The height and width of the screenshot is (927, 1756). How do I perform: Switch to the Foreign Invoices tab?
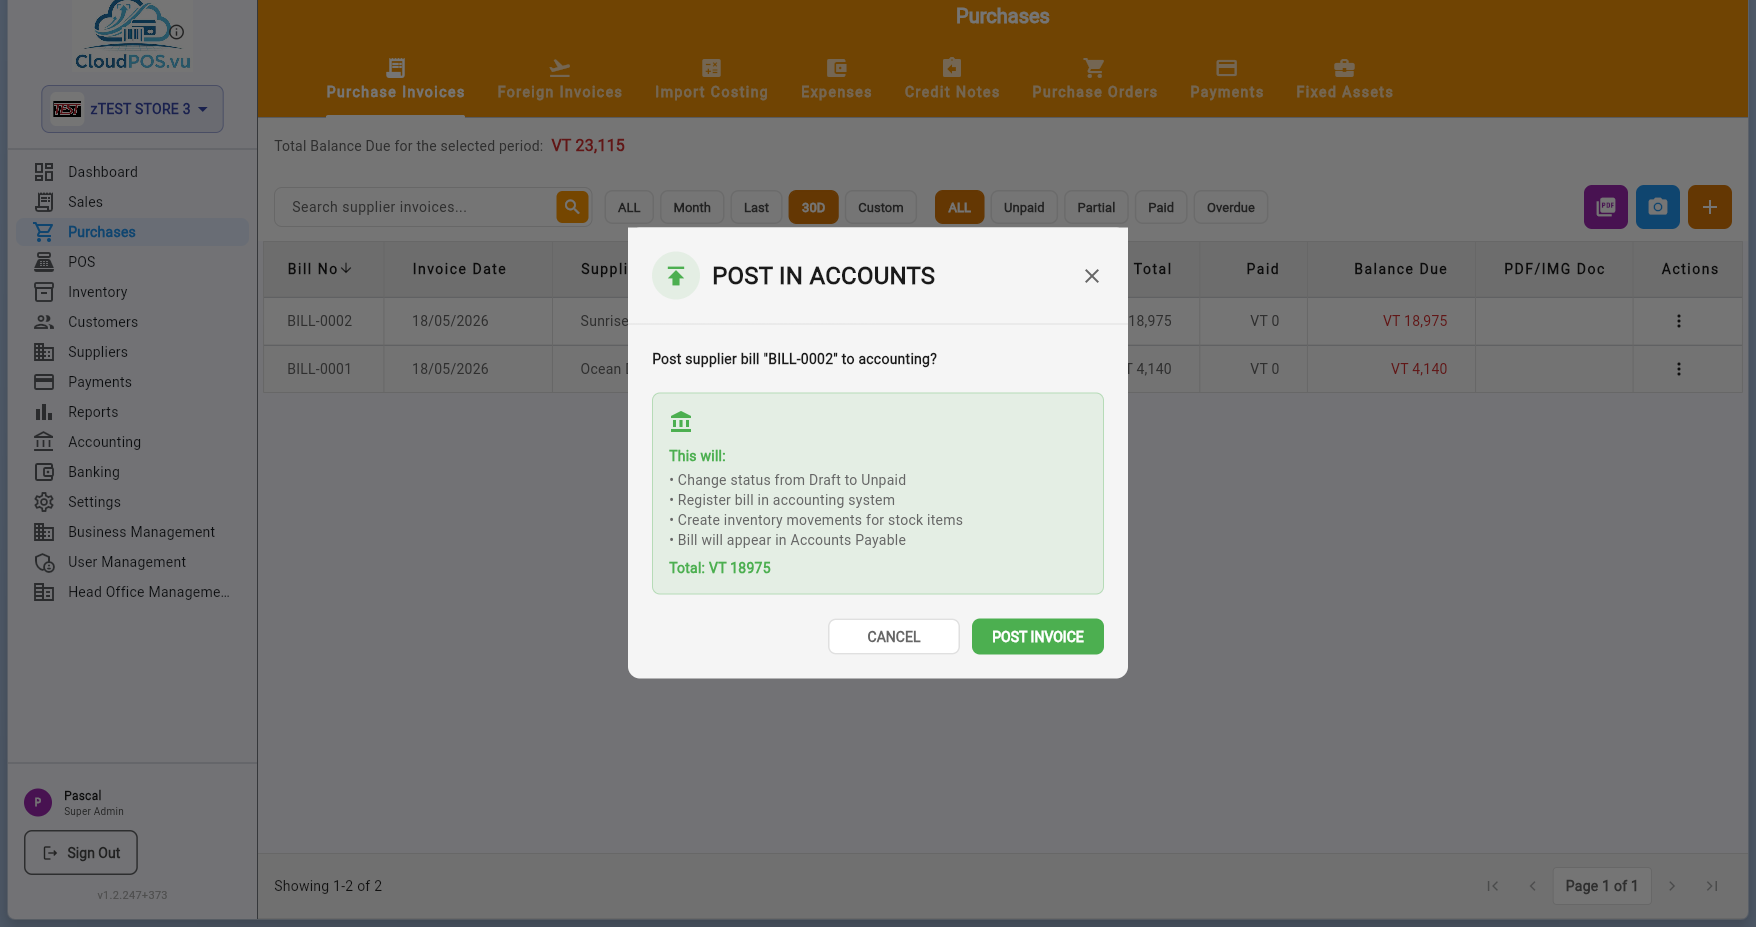(x=559, y=80)
